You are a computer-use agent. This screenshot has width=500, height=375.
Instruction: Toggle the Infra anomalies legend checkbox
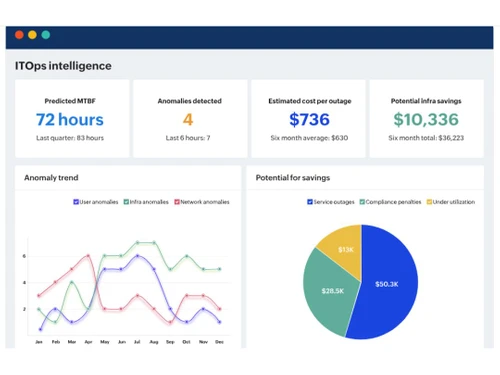click(126, 202)
